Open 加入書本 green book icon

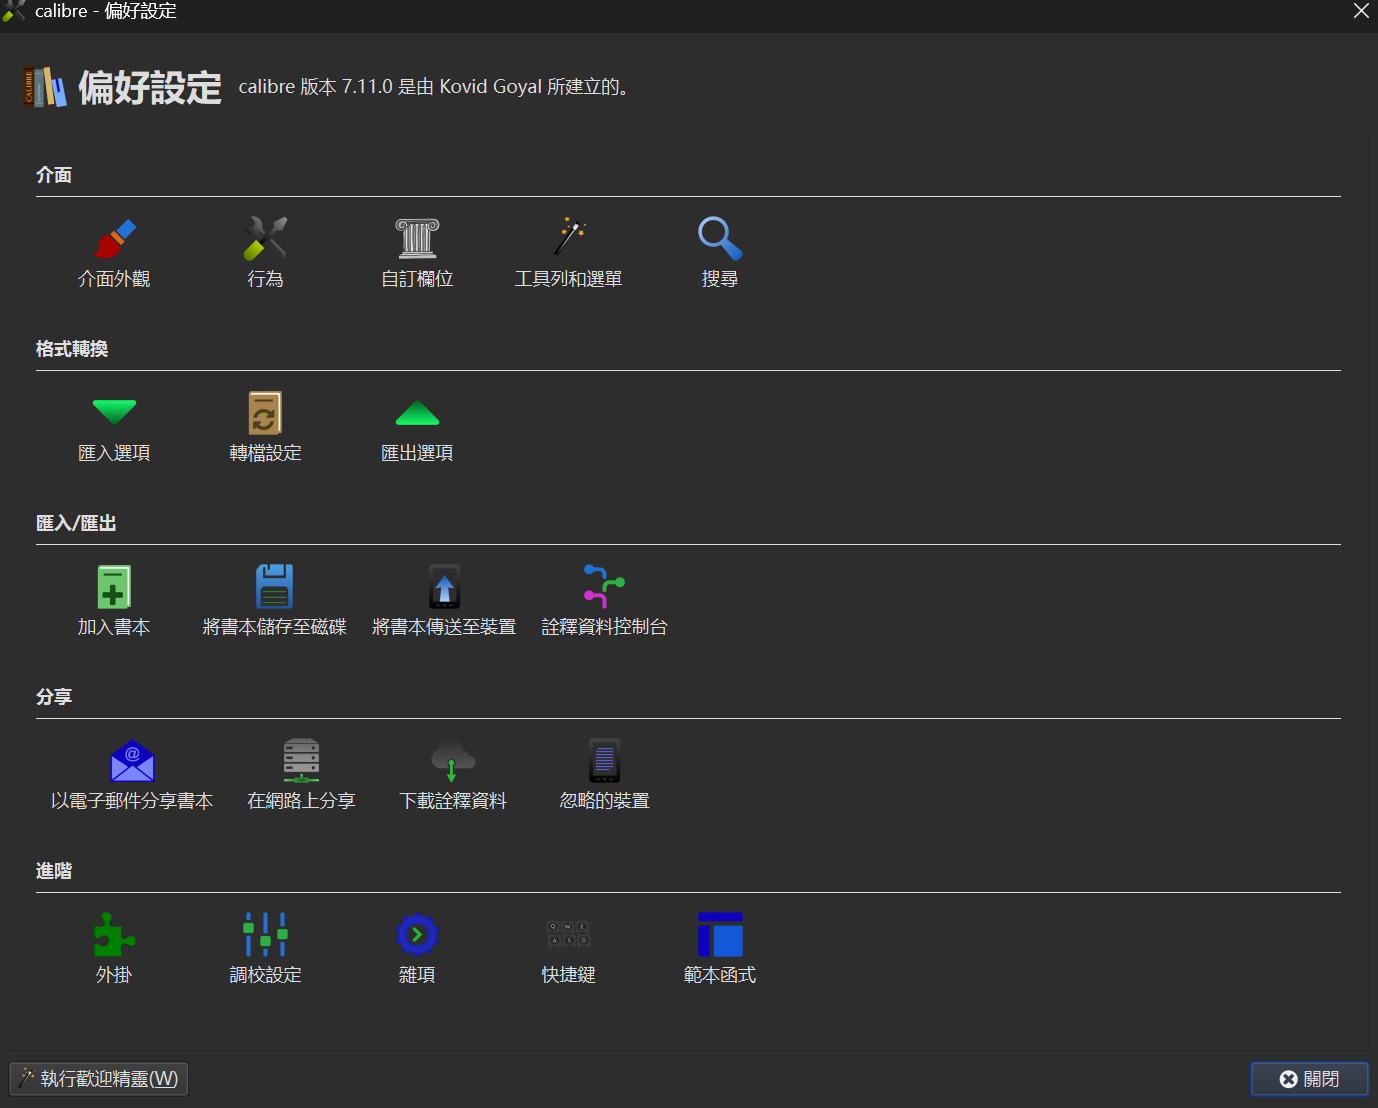pyautogui.click(x=114, y=586)
